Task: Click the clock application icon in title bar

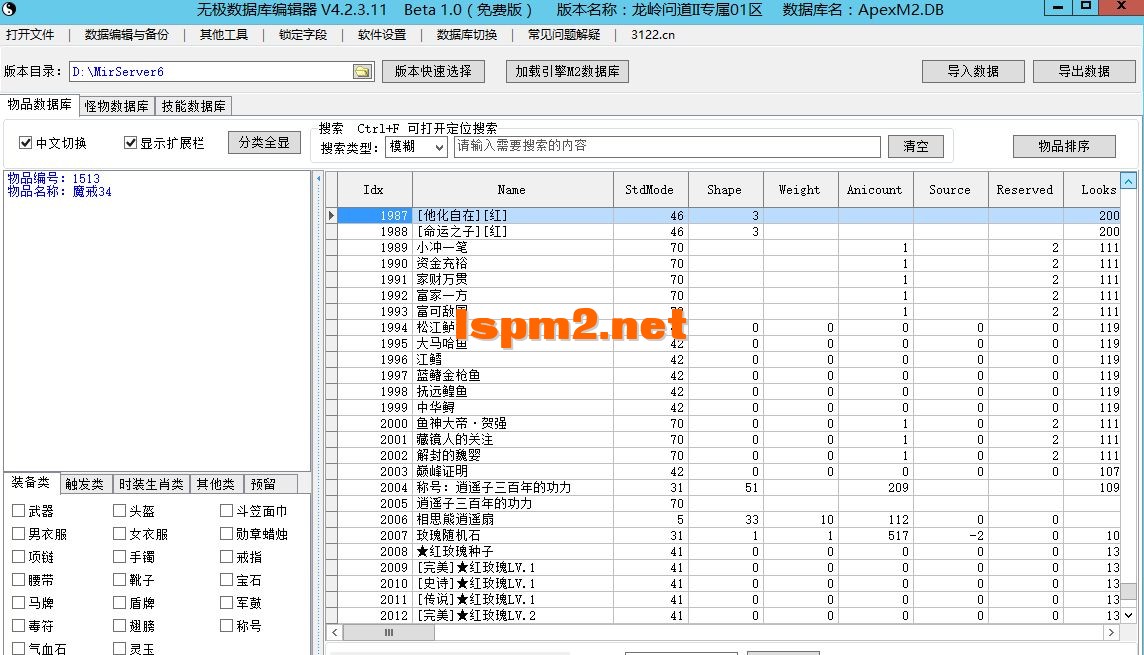Action: pos(10,9)
